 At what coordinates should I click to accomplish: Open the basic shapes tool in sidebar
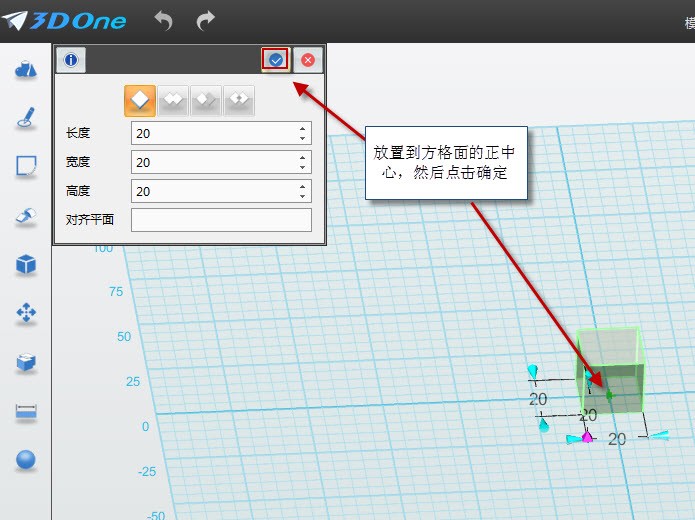click(26, 69)
